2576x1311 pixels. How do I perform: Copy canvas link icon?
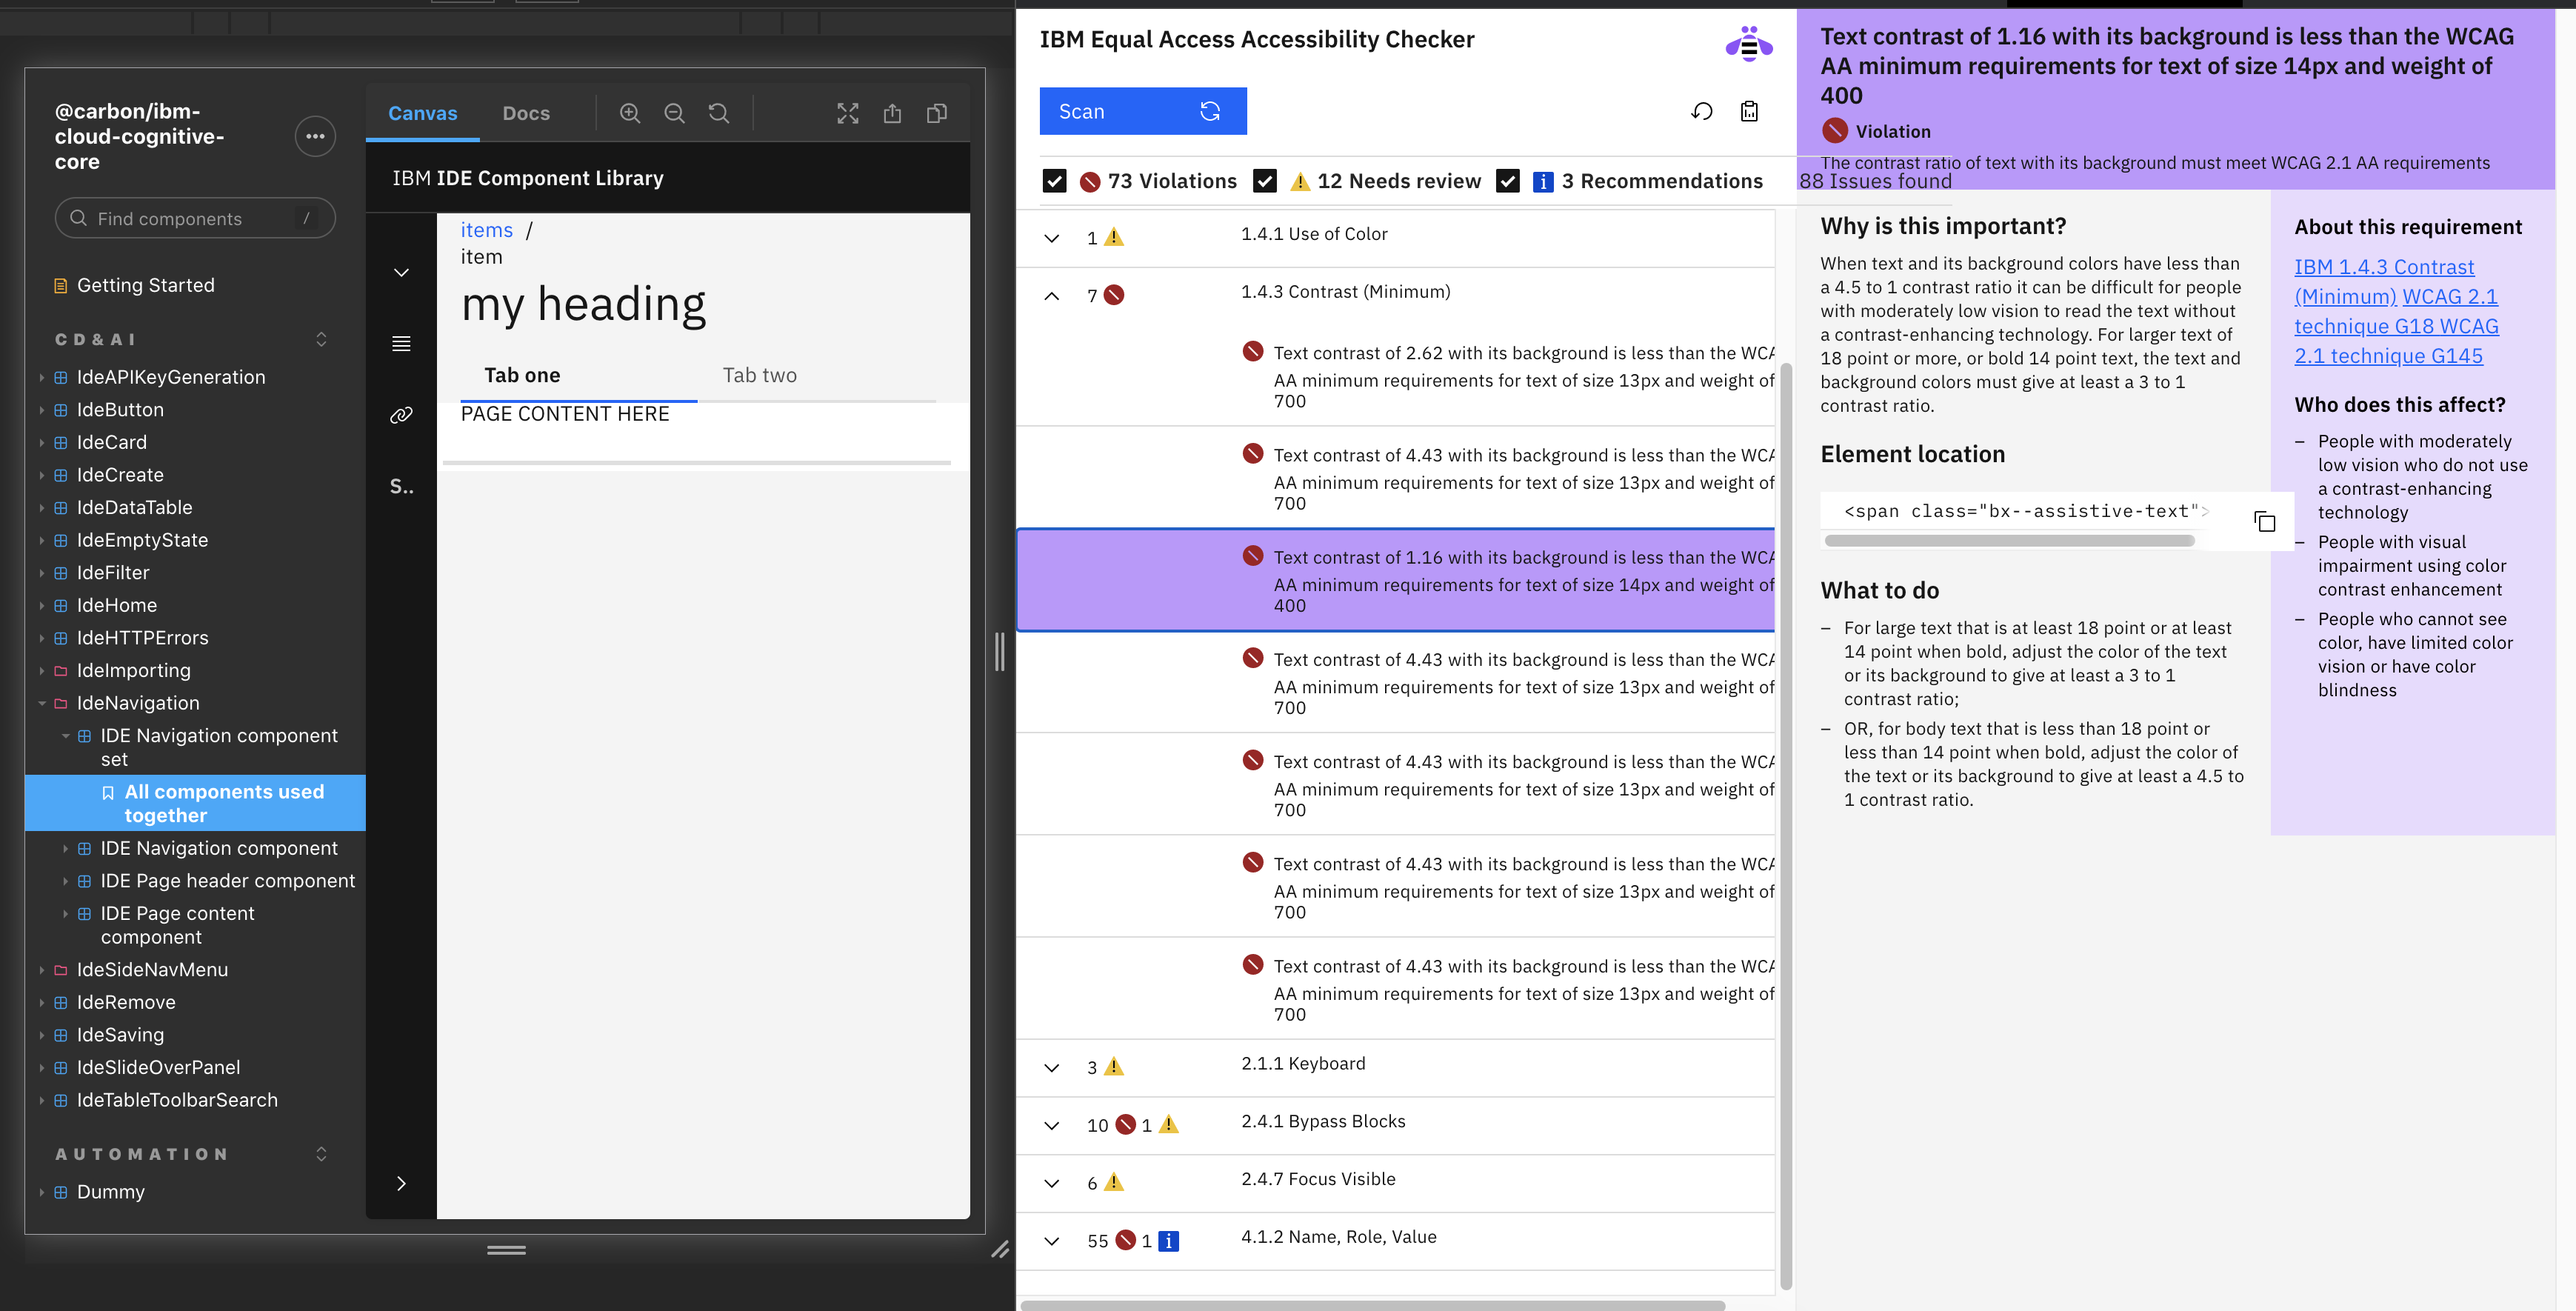pyautogui.click(x=937, y=113)
